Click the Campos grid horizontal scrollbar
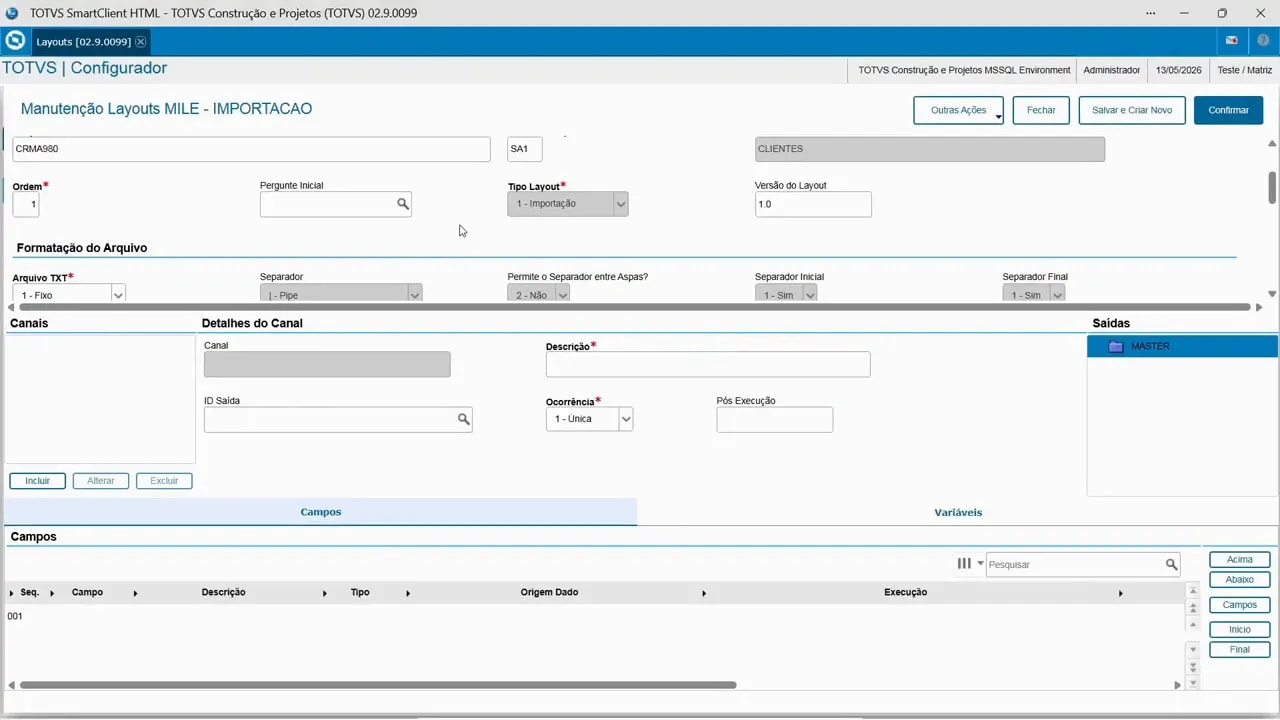 pyautogui.click(x=378, y=685)
